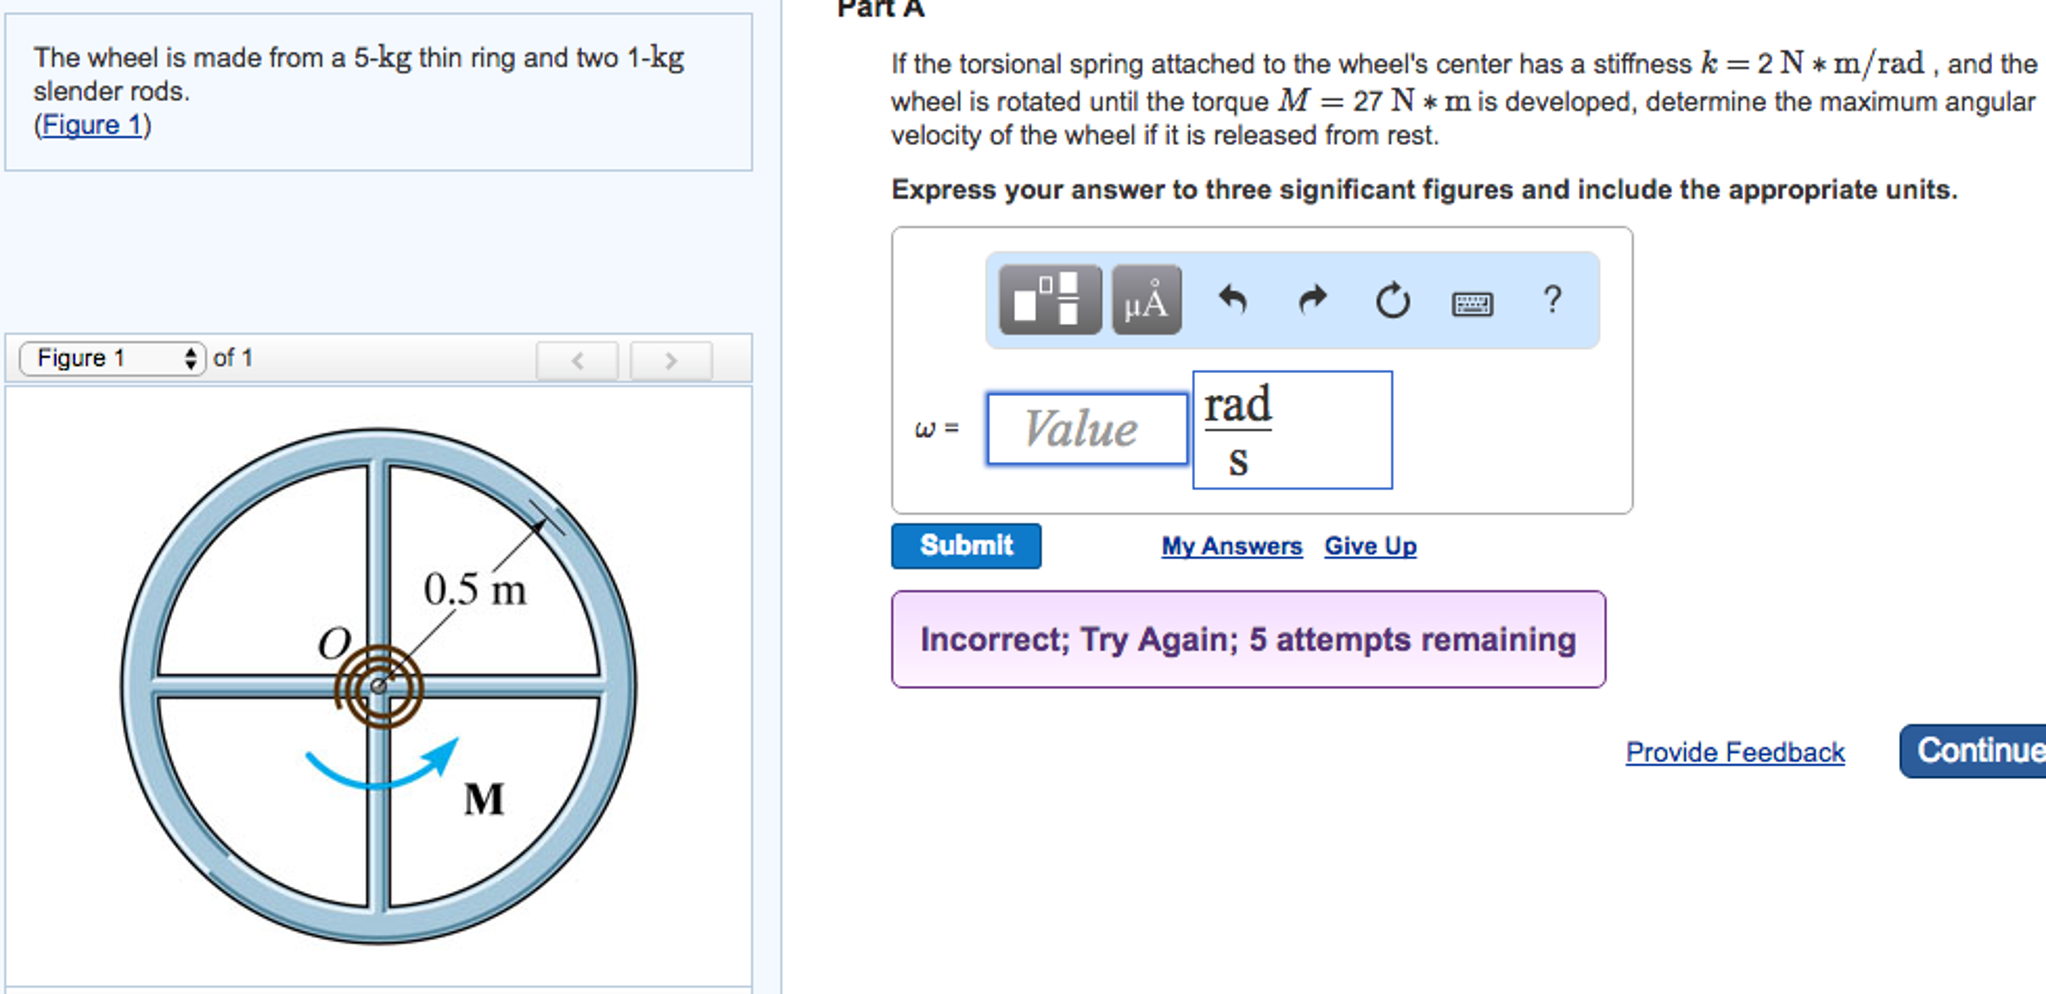Click the Give Up link
The image size is (2046, 994).
click(1370, 545)
